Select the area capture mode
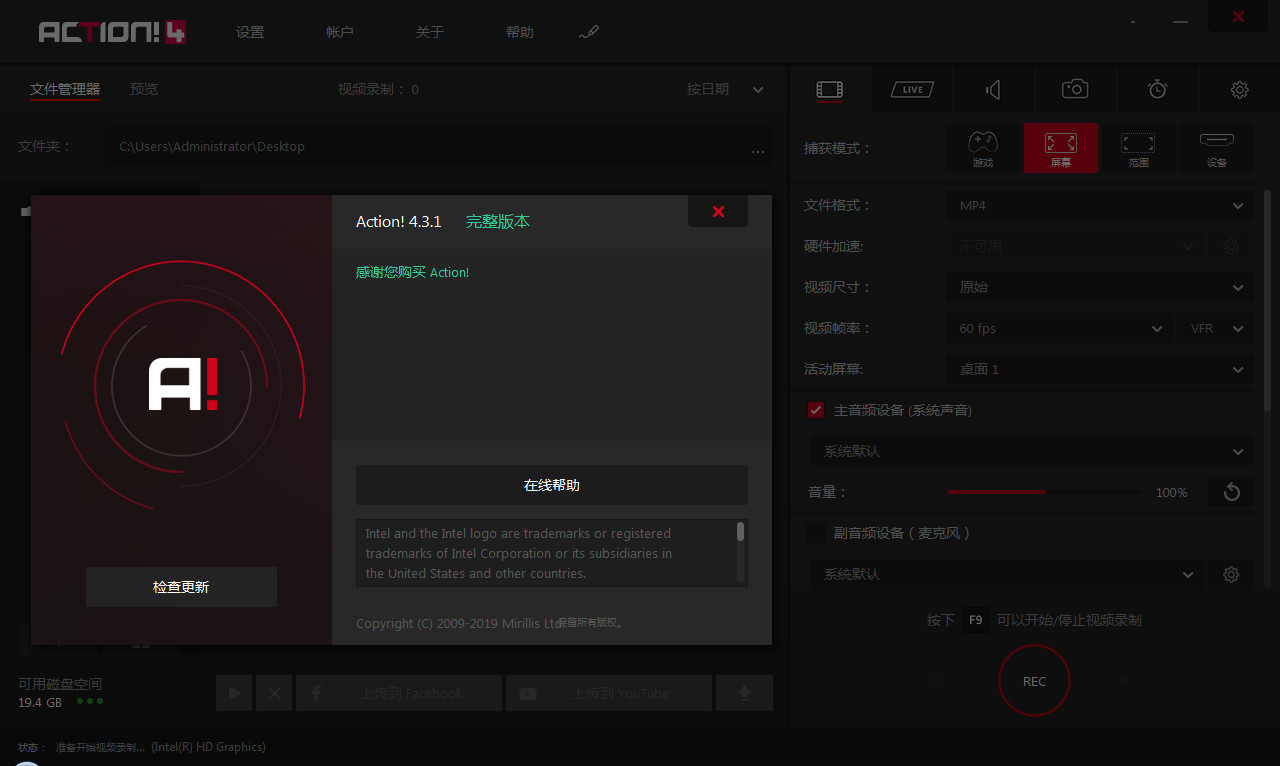 point(1139,148)
